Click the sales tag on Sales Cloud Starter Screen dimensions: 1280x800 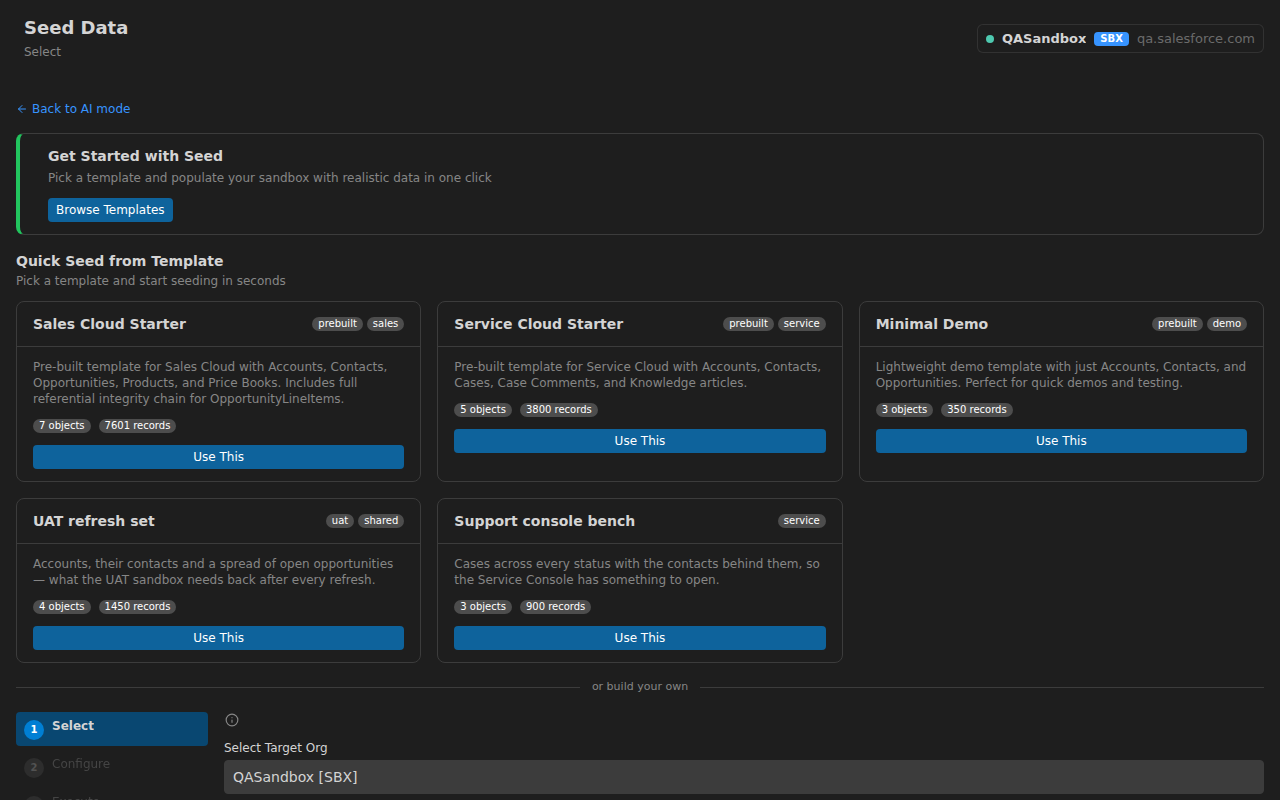tap(385, 324)
